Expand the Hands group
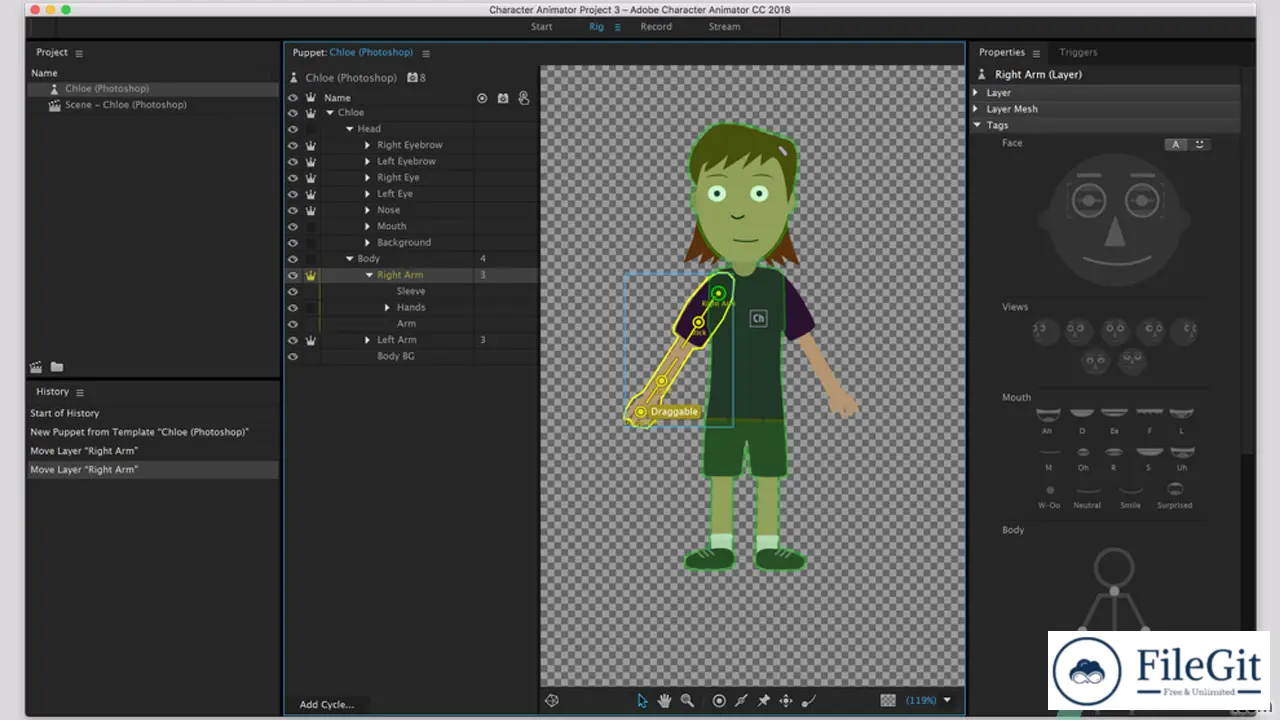This screenshot has height=720, width=1280. [x=388, y=307]
